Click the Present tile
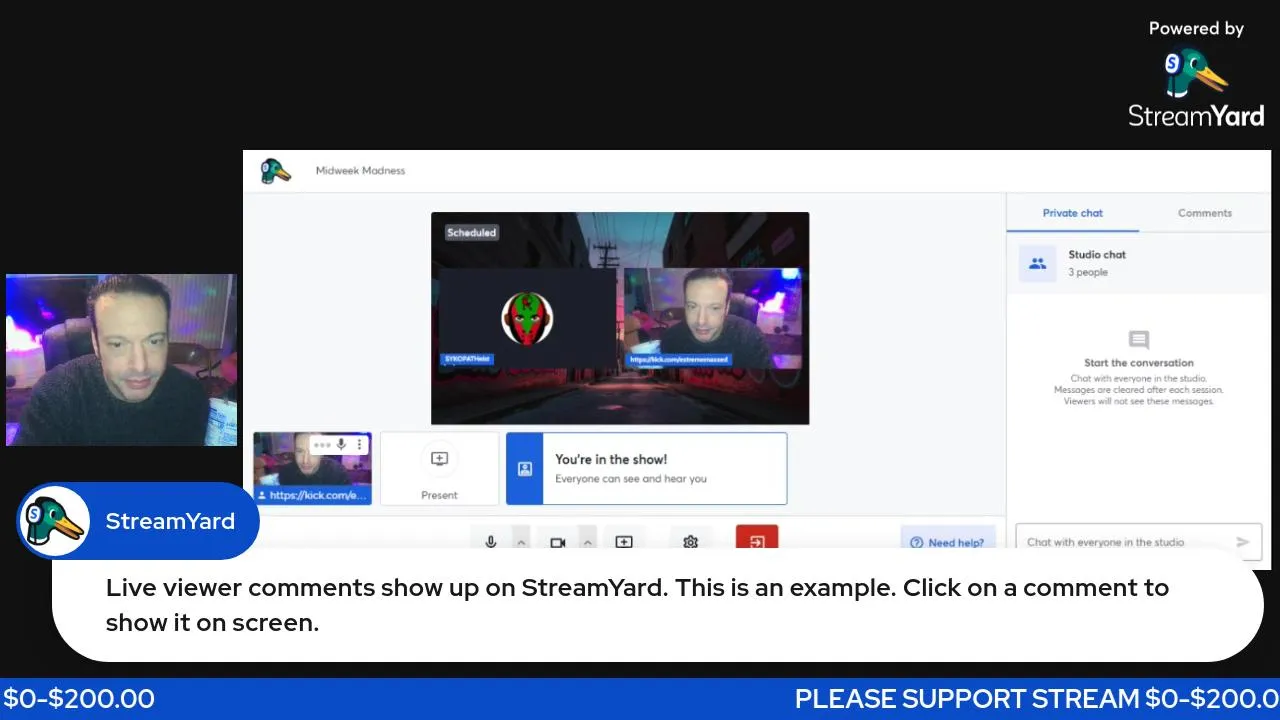This screenshot has width=1280, height=720. click(439, 468)
